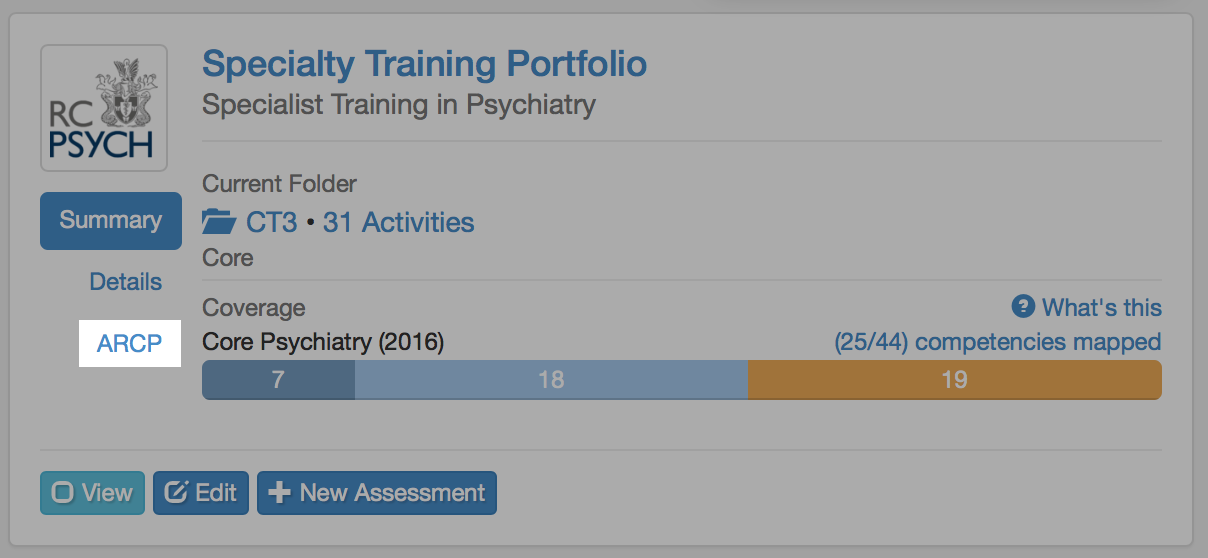Select the ARCP tab
Image resolution: width=1208 pixels, height=558 pixels.
point(129,344)
